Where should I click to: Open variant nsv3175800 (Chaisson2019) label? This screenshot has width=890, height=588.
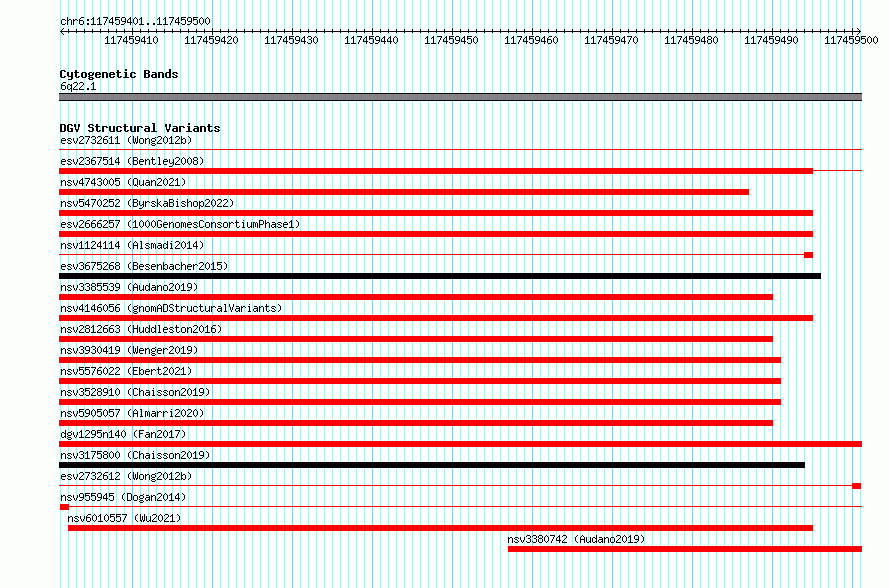click(x=135, y=455)
